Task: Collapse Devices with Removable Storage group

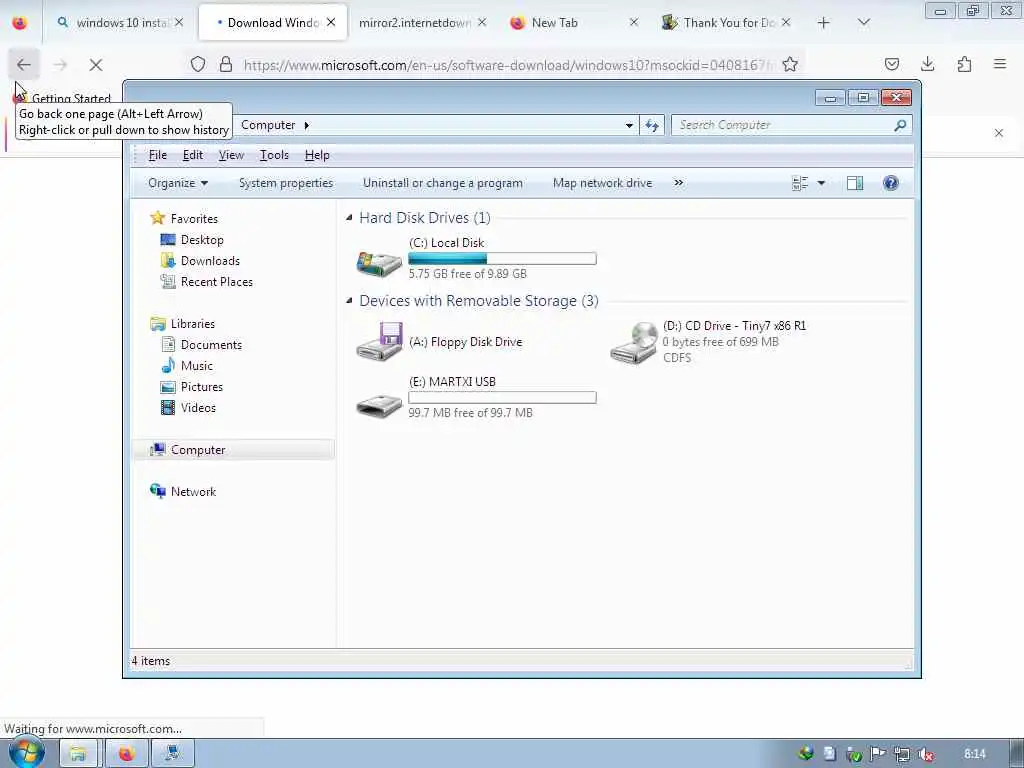Action: pyautogui.click(x=349, y=300)
